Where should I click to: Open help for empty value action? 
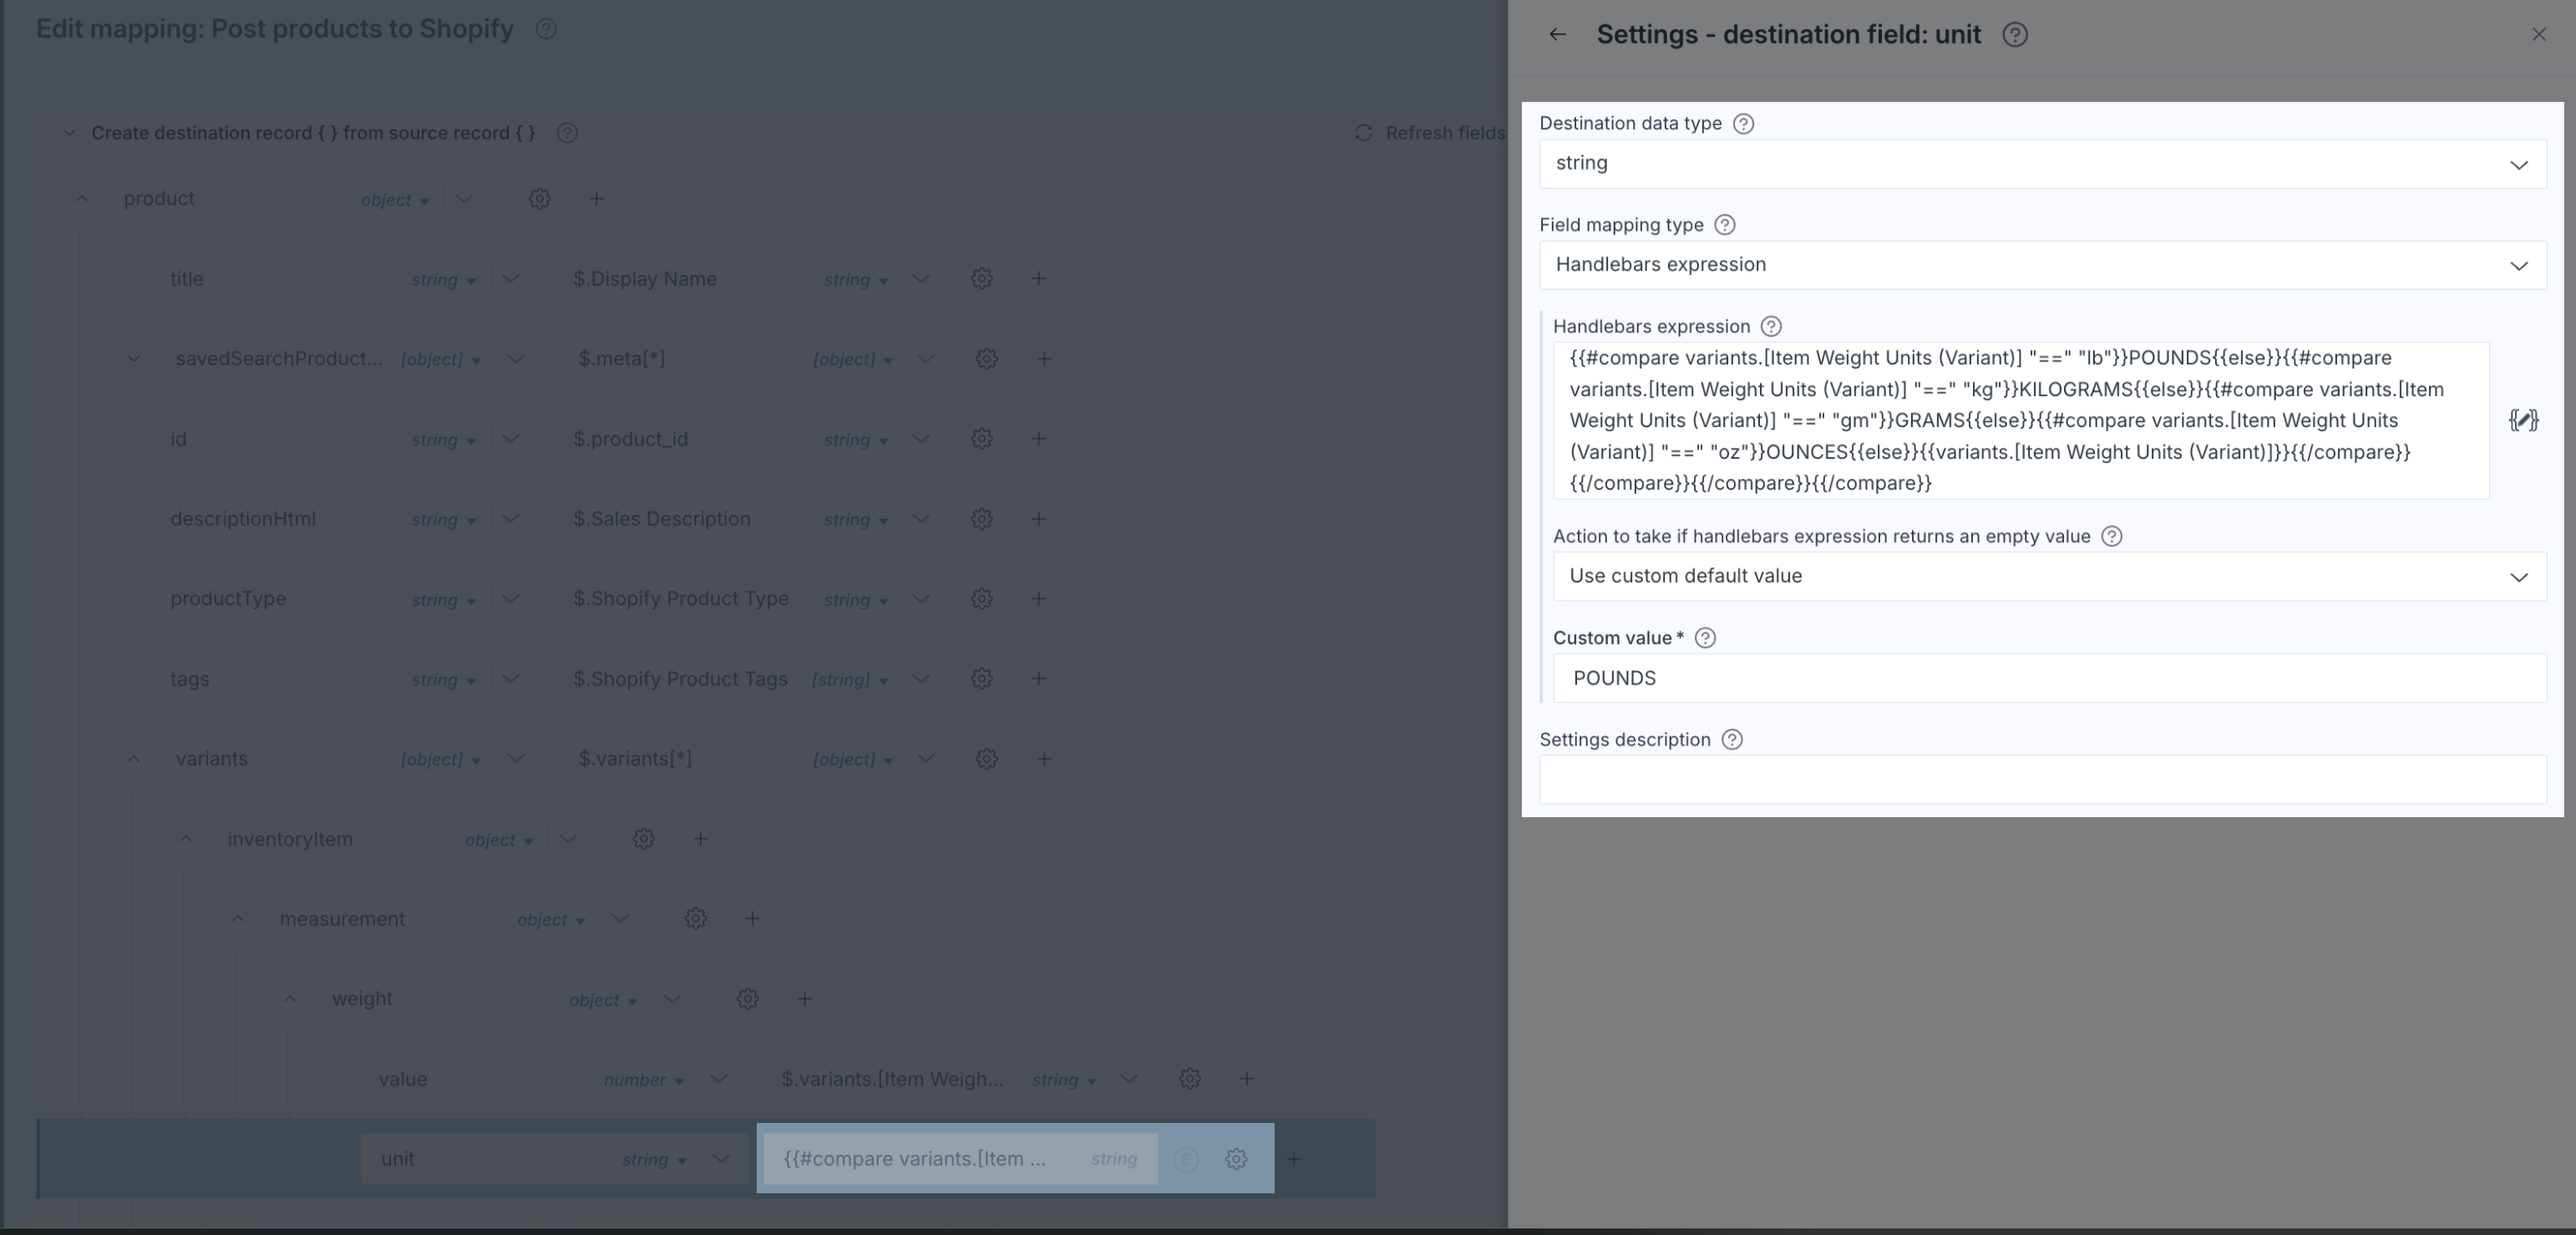[2112, 537]
